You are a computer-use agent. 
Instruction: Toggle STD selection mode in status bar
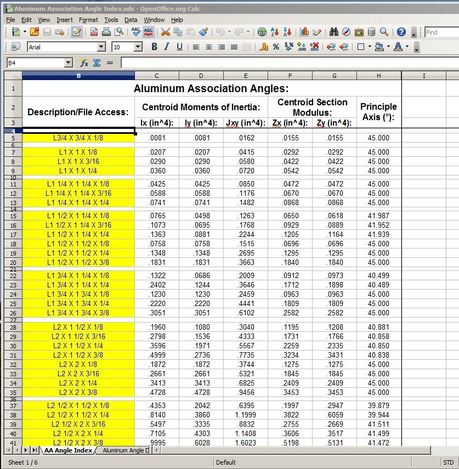tap(448, 462)
